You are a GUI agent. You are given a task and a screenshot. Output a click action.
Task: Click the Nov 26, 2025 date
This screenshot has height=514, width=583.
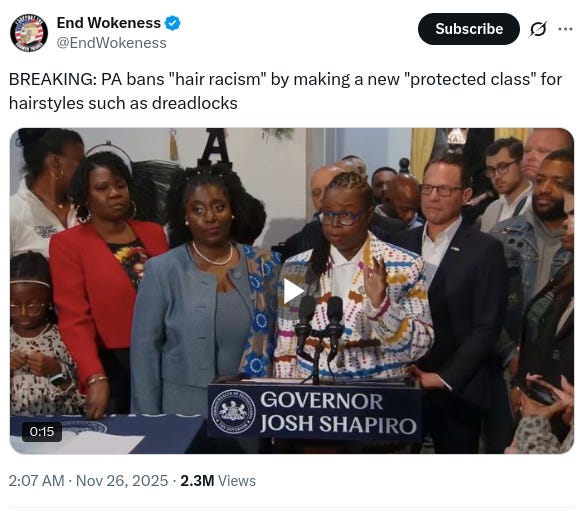tap(122, 481)
